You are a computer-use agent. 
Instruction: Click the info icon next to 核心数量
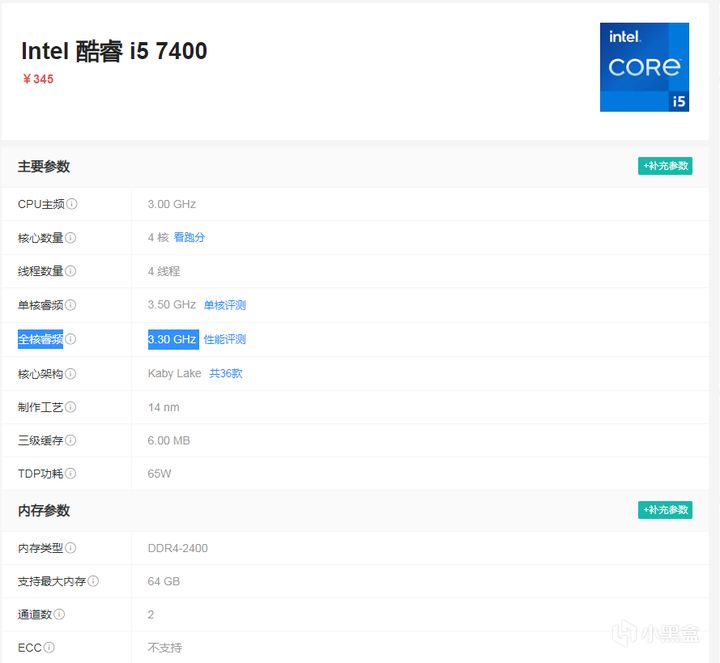pos(70,237)
